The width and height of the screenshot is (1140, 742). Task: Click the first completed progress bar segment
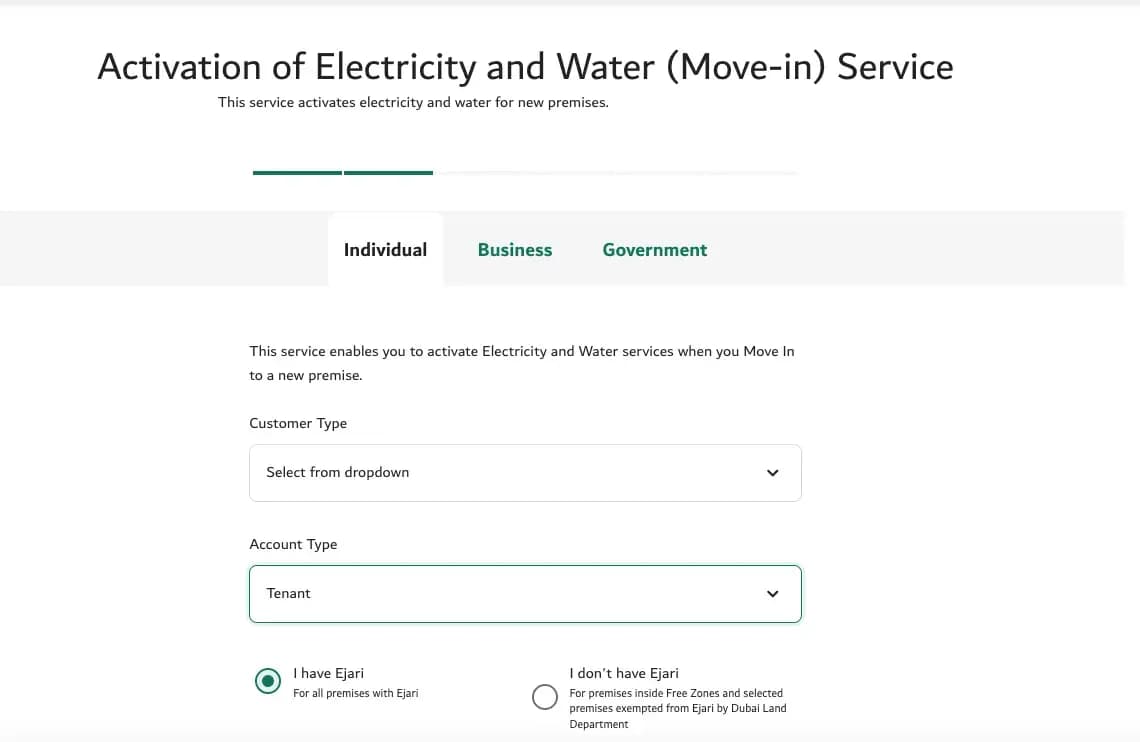pos(296,172)
